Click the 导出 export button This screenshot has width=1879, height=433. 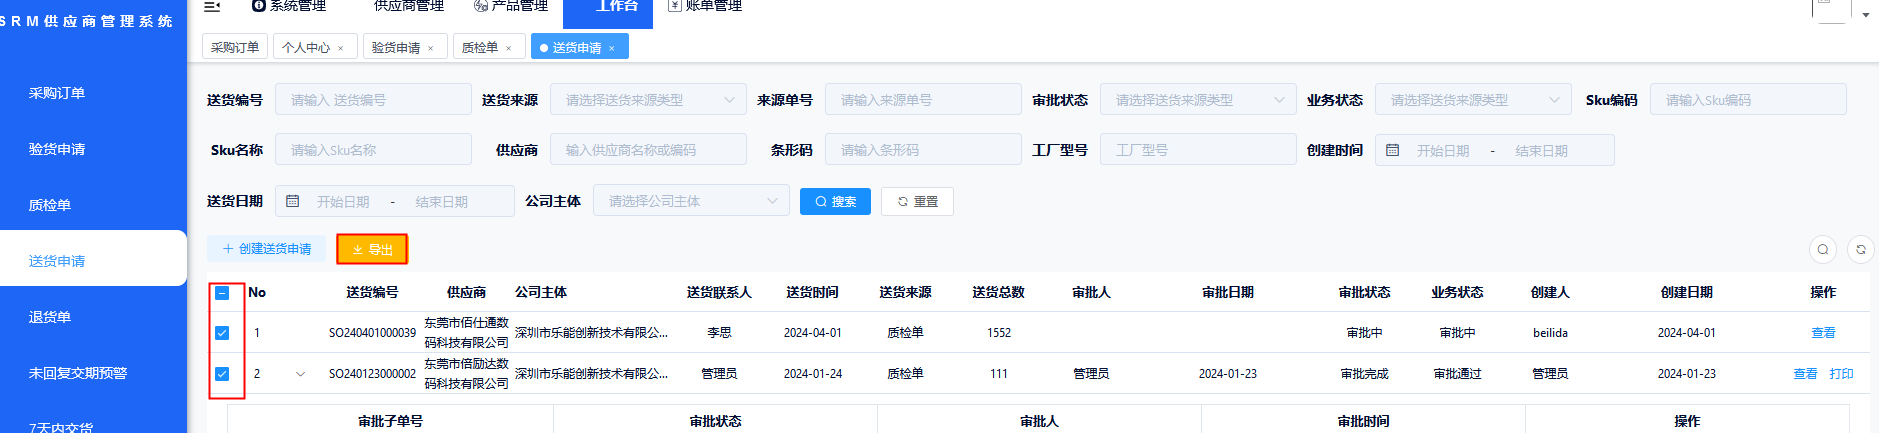[x=372, y=249]
